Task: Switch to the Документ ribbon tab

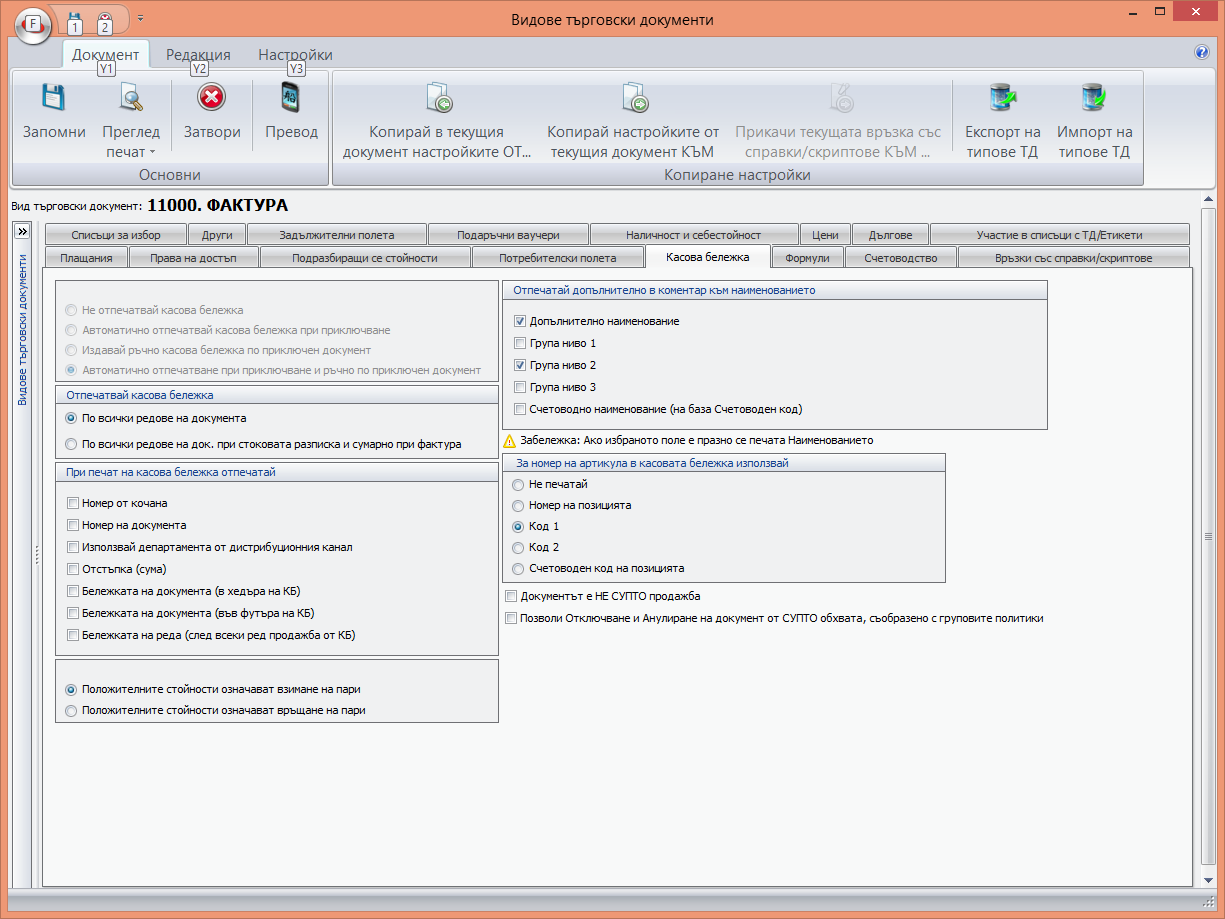Action: [106, 54]
